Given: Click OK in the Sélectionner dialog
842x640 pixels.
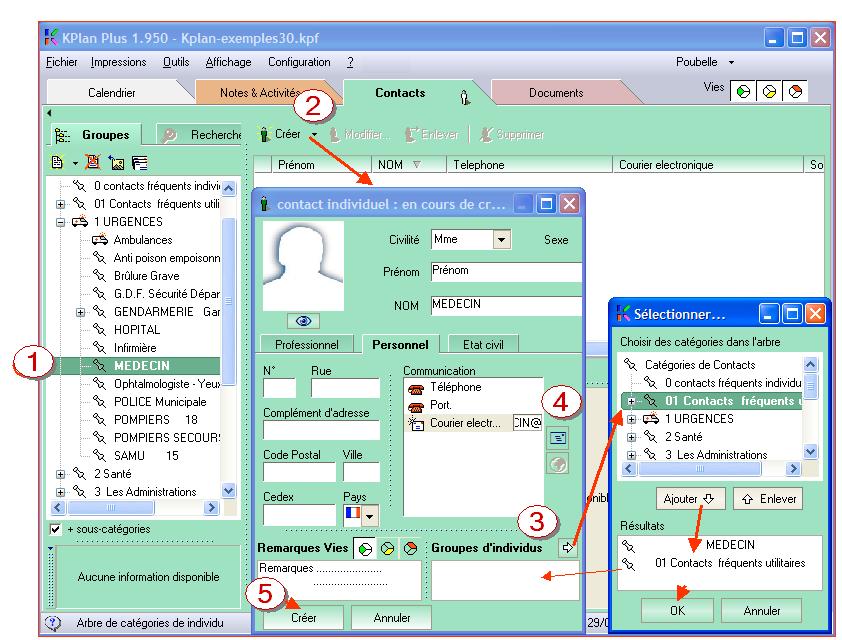Looking at the screenshot, I should pyautogui.click(x=677, y=610).
